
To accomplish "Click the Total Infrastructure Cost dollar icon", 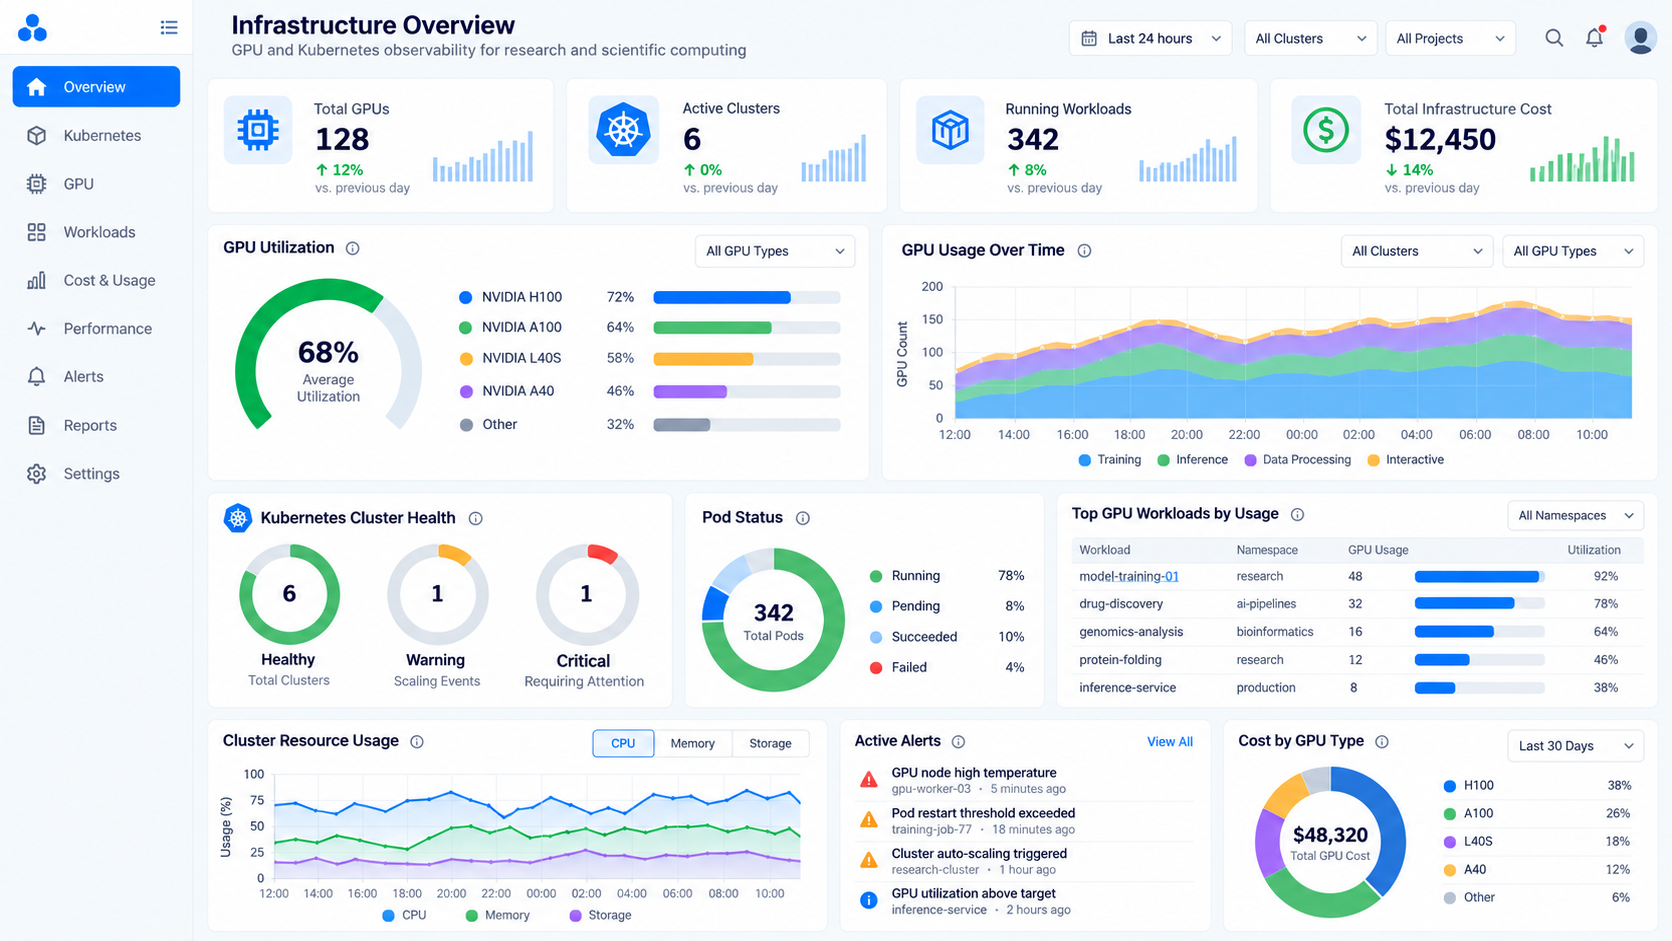I will (1326, 130).
